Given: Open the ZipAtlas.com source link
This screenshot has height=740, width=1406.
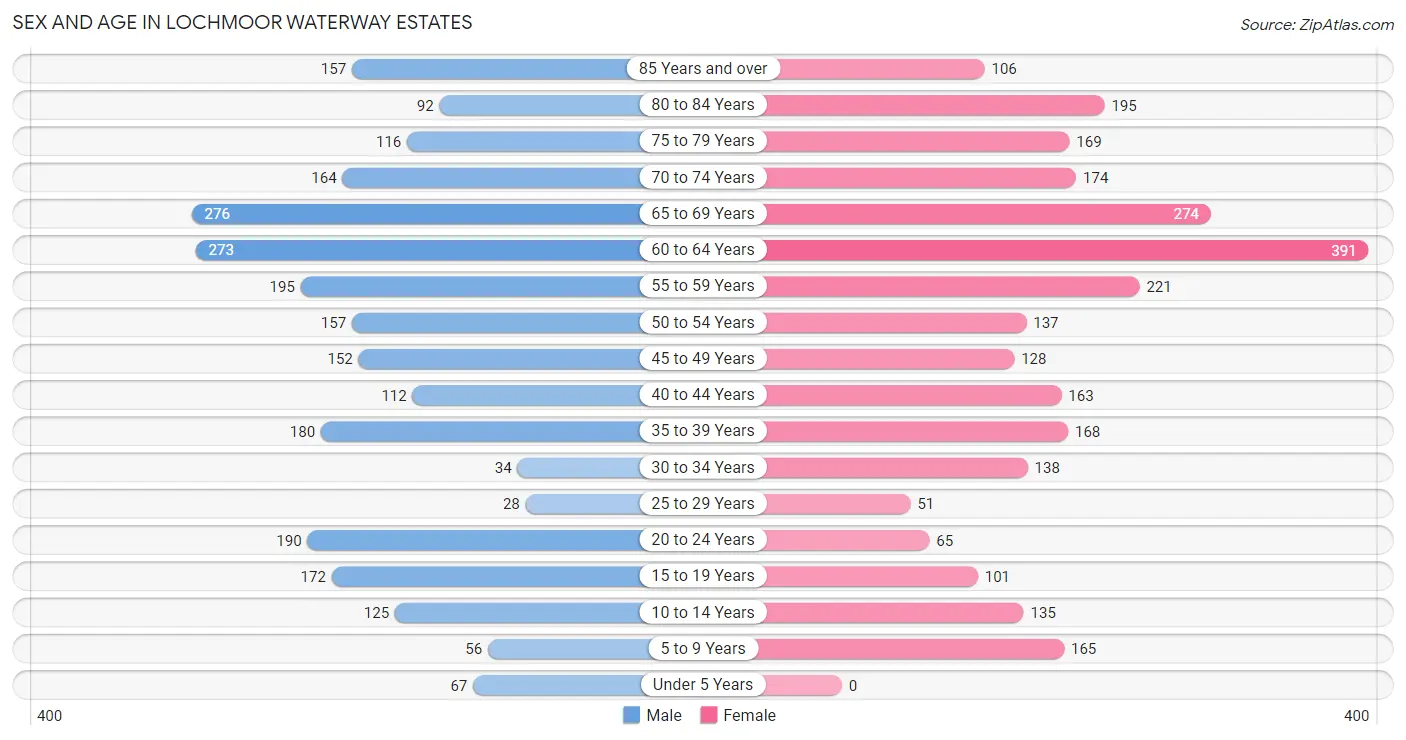Looking at the screenshot, I should click(1317, 24).
